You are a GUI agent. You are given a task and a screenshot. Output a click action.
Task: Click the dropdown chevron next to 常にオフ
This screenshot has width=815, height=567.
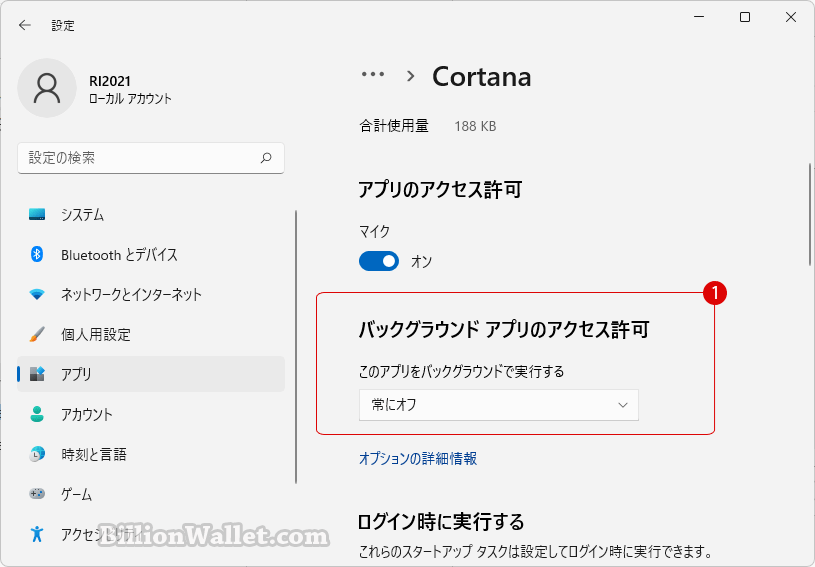(x=623, y=405)
